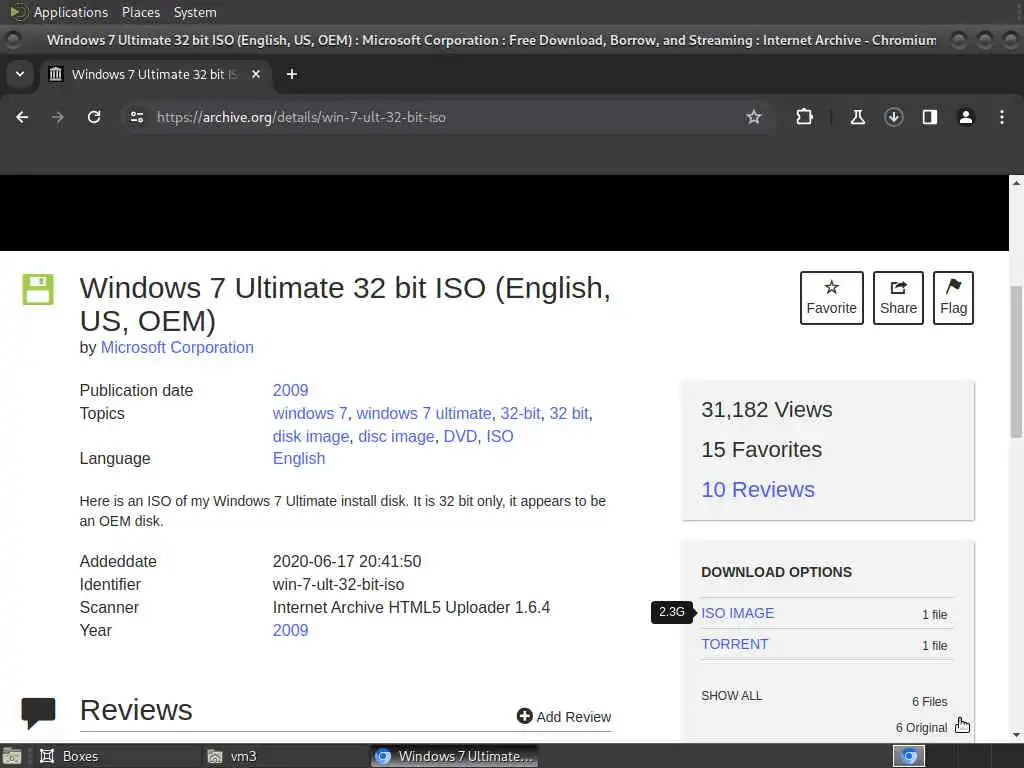Open the Extensions puzzle icon
Screen dimensions: 1024x768
[804, 117]
